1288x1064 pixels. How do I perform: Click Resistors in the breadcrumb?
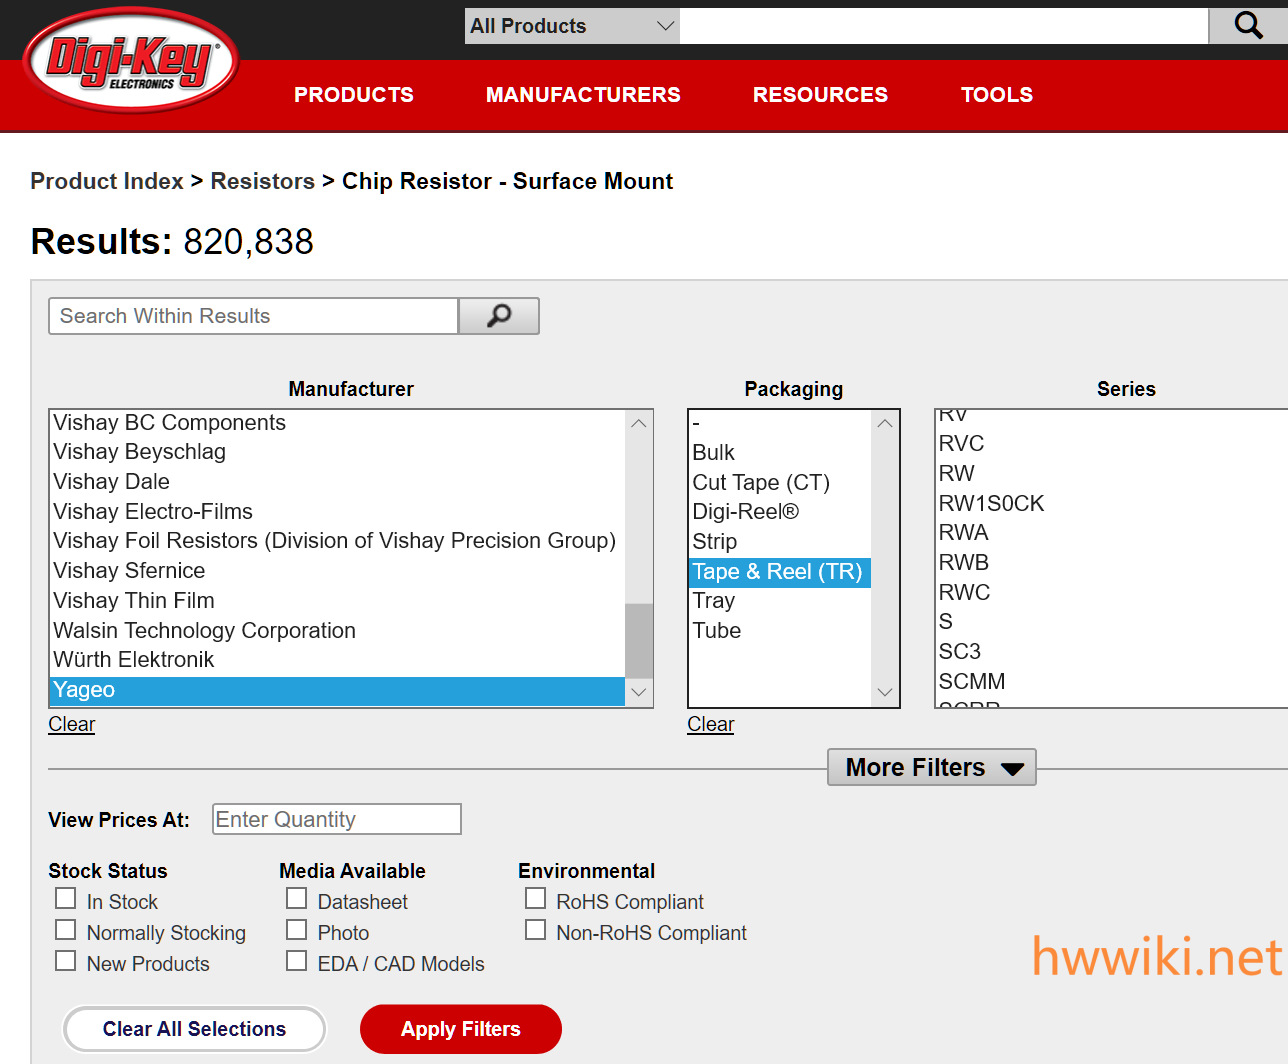pyautogui.click(x=262, y=181)
